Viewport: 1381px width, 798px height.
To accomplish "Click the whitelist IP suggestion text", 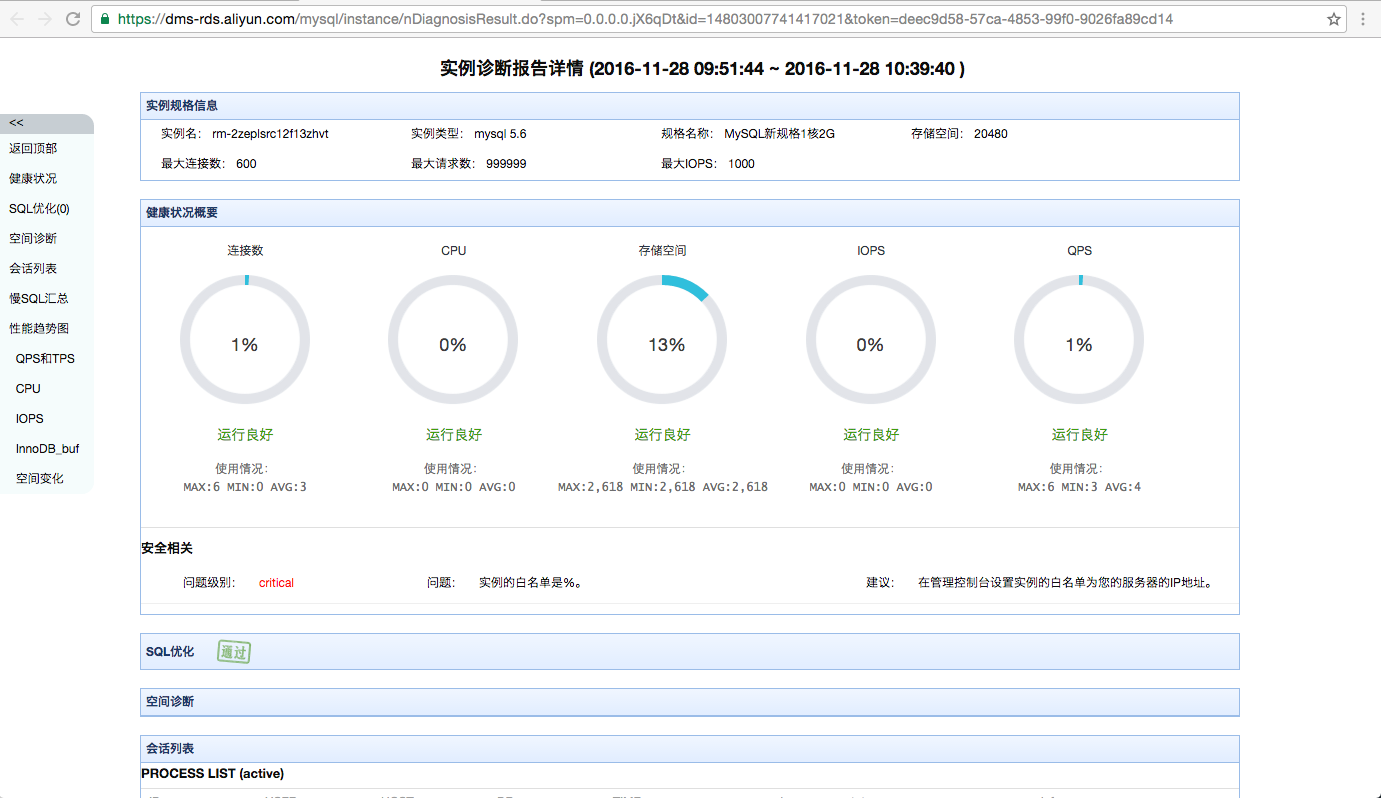I will click(1065, 583).
